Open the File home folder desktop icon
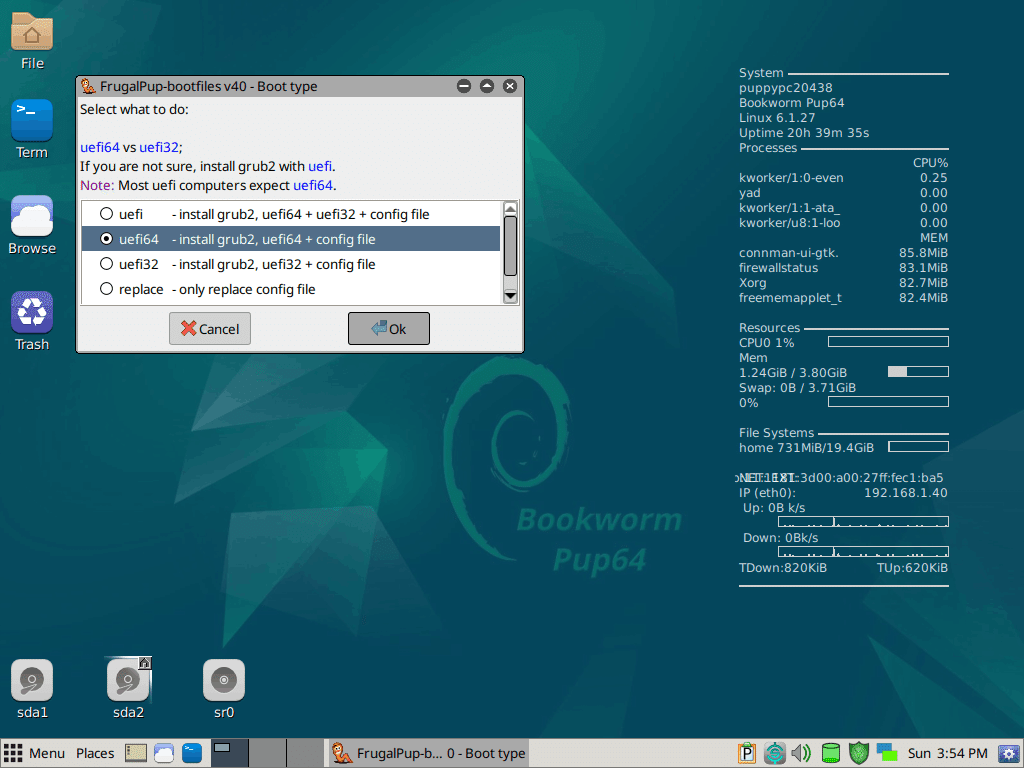The height and width of the screenshot is (768, 1024). point(32,42)
